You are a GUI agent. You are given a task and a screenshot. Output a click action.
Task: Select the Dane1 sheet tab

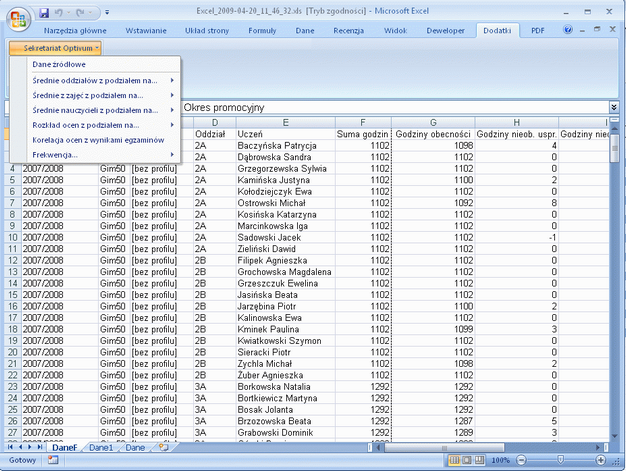101,447
